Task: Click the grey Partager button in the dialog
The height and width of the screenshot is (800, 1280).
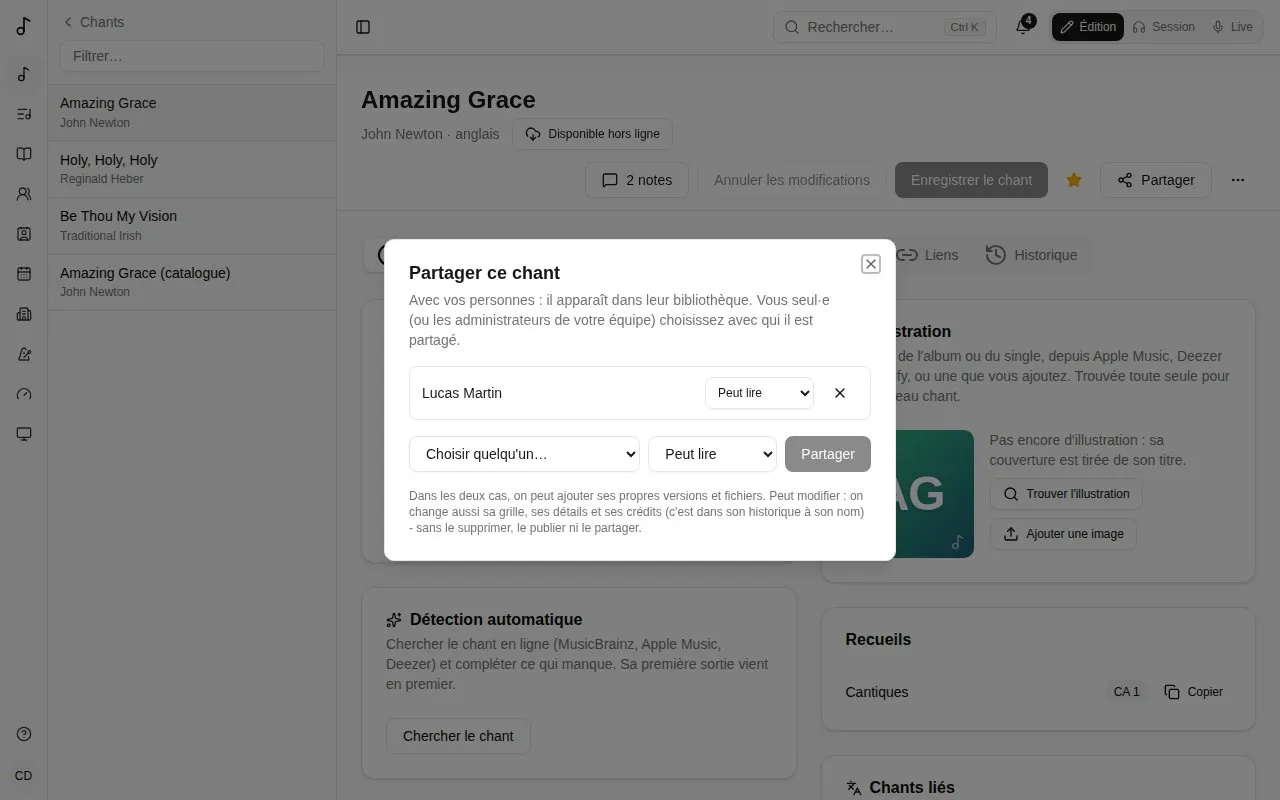Action: [x=828, y=454]
